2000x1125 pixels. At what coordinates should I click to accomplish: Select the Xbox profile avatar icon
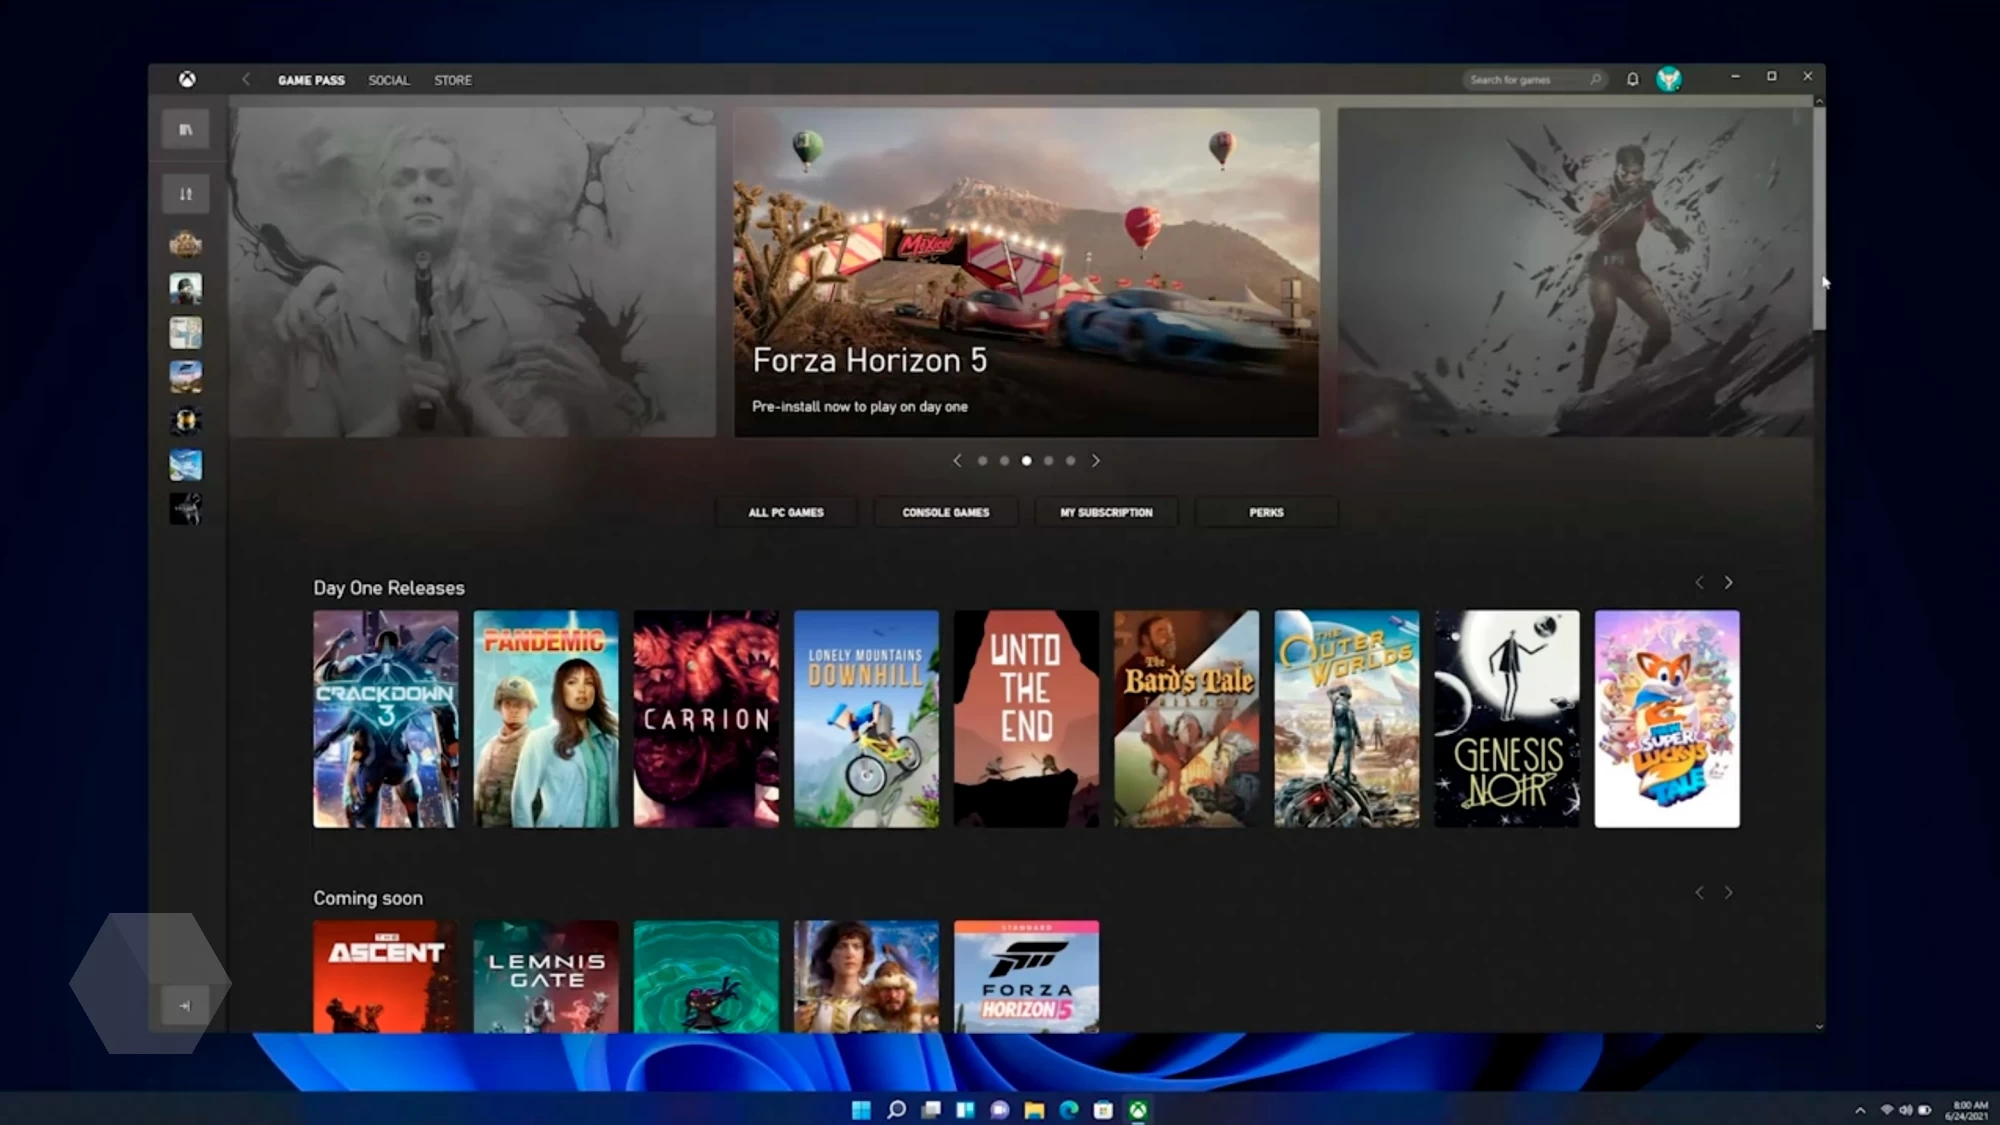[1669, 80]
